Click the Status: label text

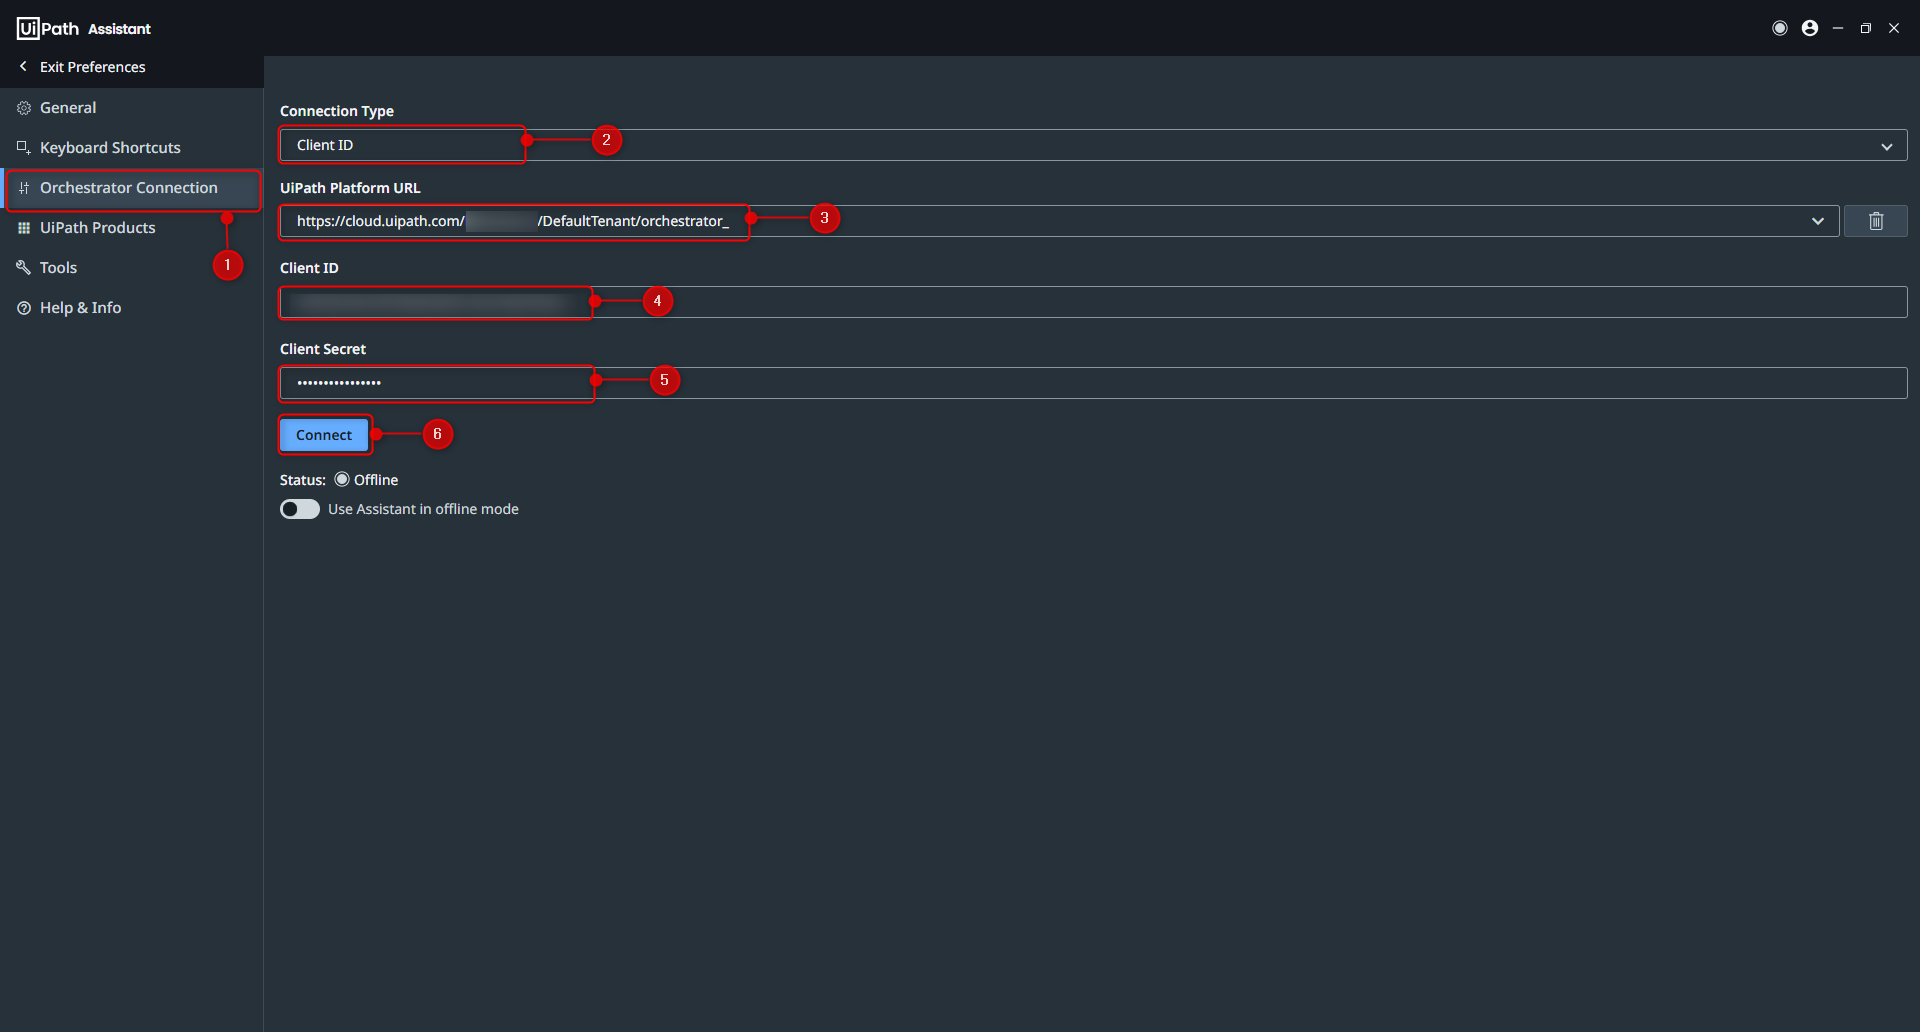(303, 480)
